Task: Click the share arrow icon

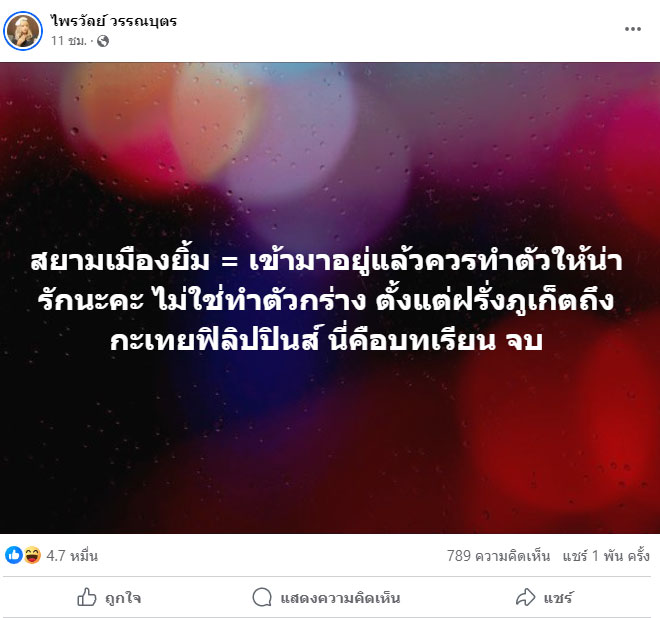Action: (x=525, y=597)
